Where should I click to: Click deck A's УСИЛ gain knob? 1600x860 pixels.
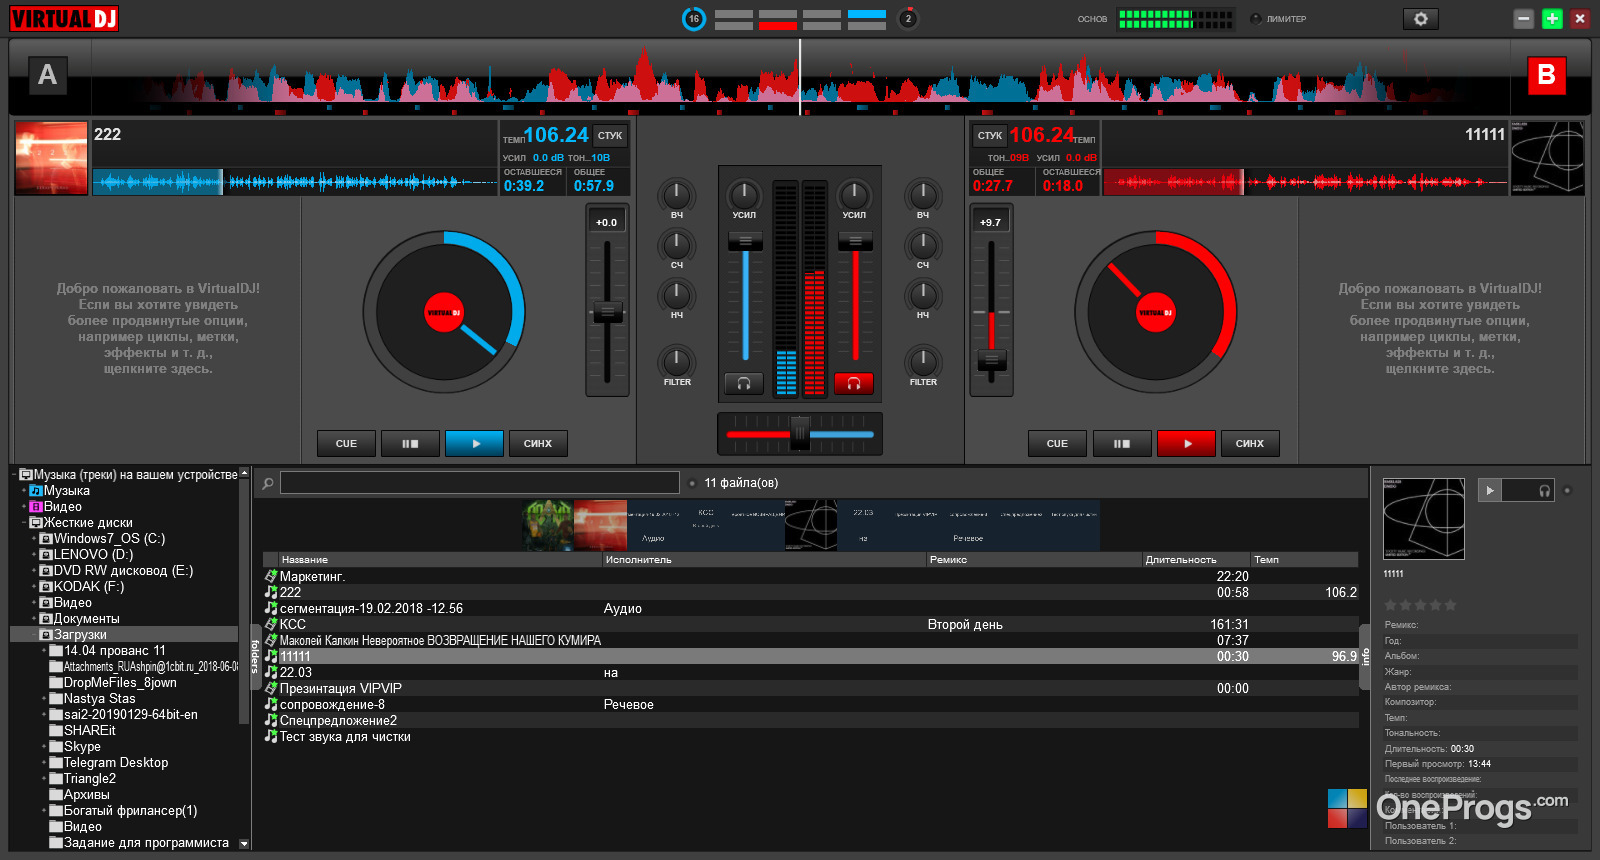coord(744,194)
